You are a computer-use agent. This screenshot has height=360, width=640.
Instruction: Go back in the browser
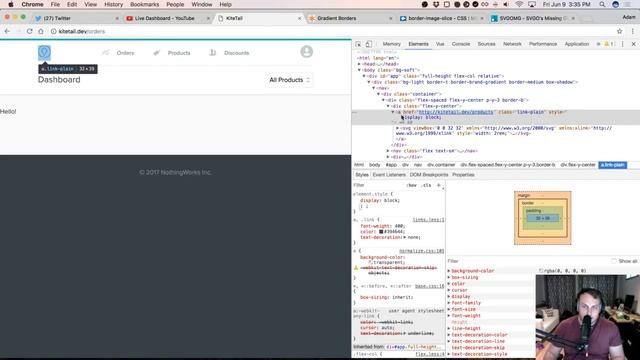(x=7, y=31)
